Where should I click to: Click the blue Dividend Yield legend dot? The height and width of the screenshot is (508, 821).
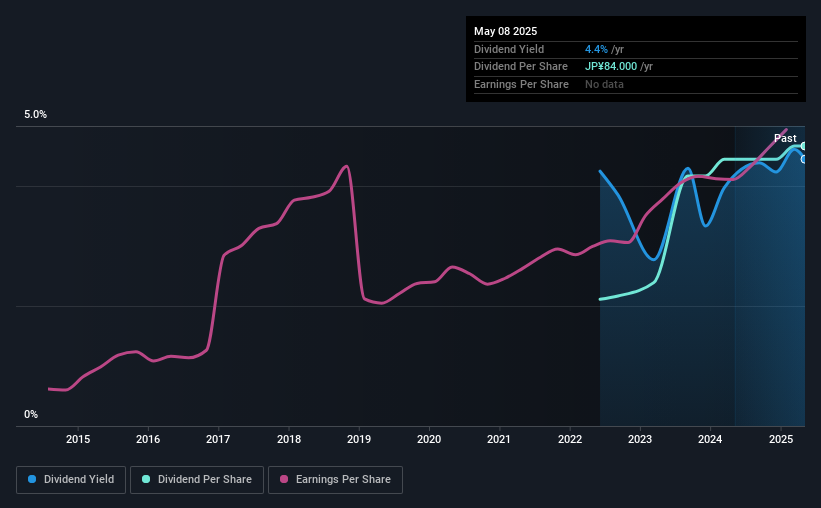(x=32, y=479)
